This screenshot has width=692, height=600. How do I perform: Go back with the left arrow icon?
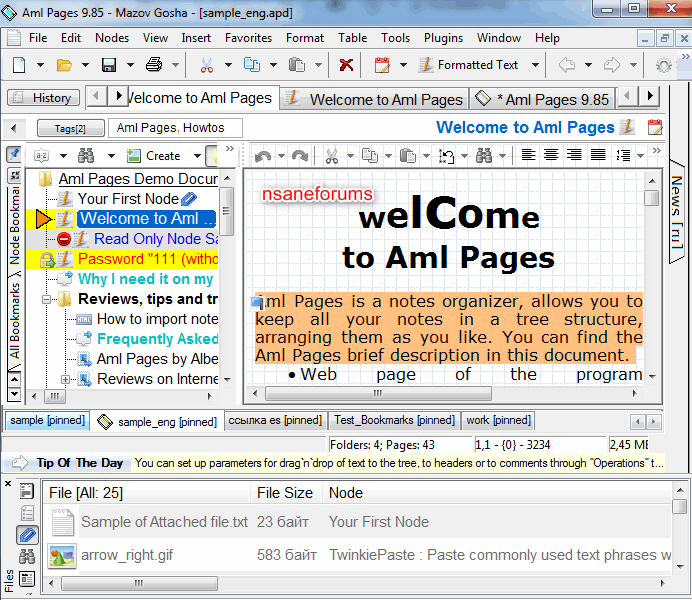[x=567, y=65]
